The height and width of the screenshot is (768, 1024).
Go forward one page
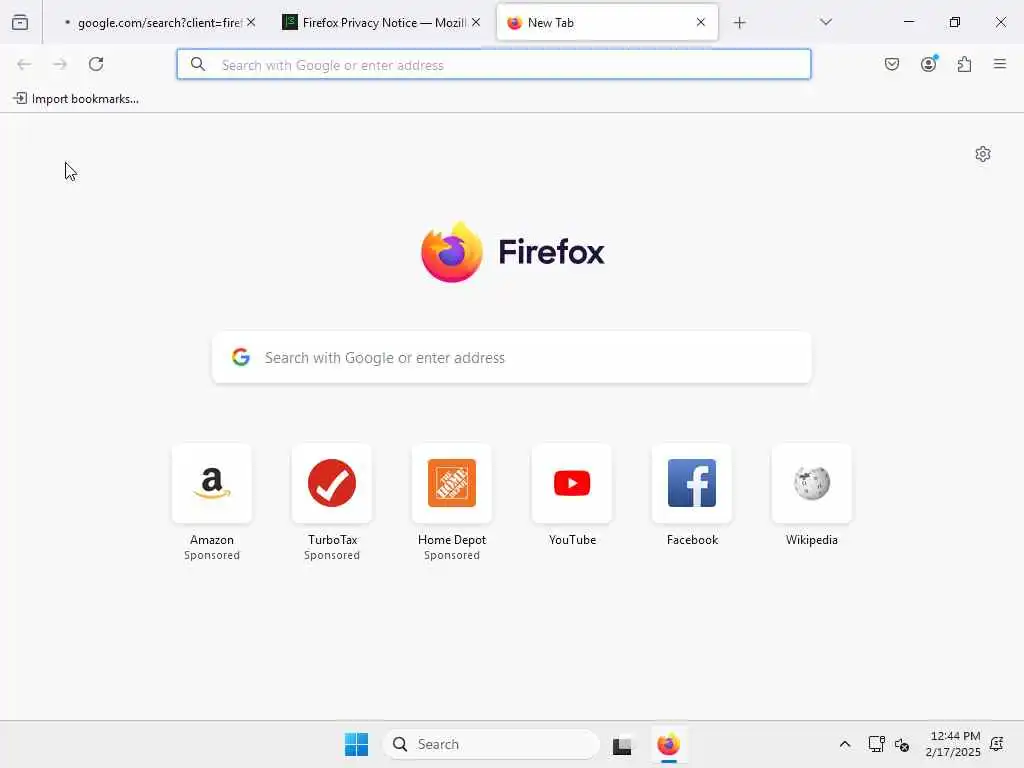pyautogui.click(x=60, y=64)
